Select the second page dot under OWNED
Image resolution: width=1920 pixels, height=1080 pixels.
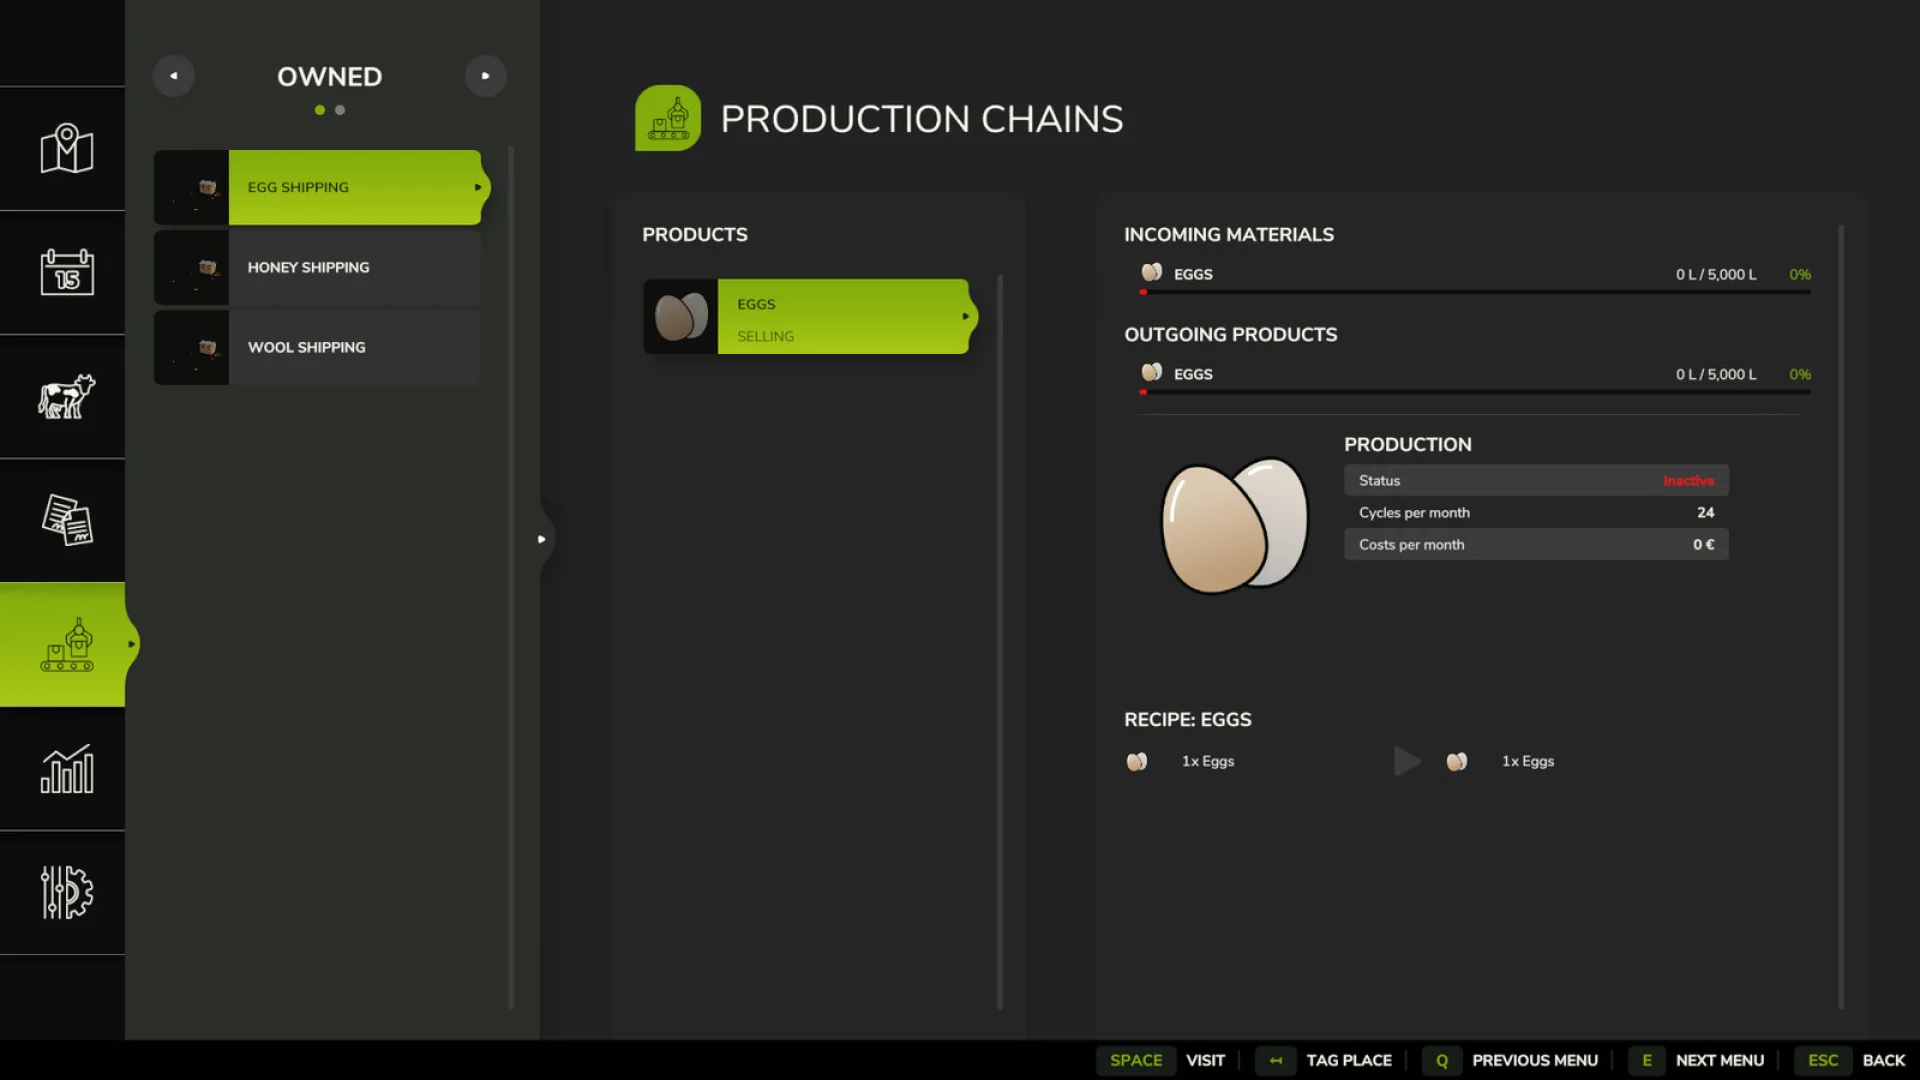(340, 110)
